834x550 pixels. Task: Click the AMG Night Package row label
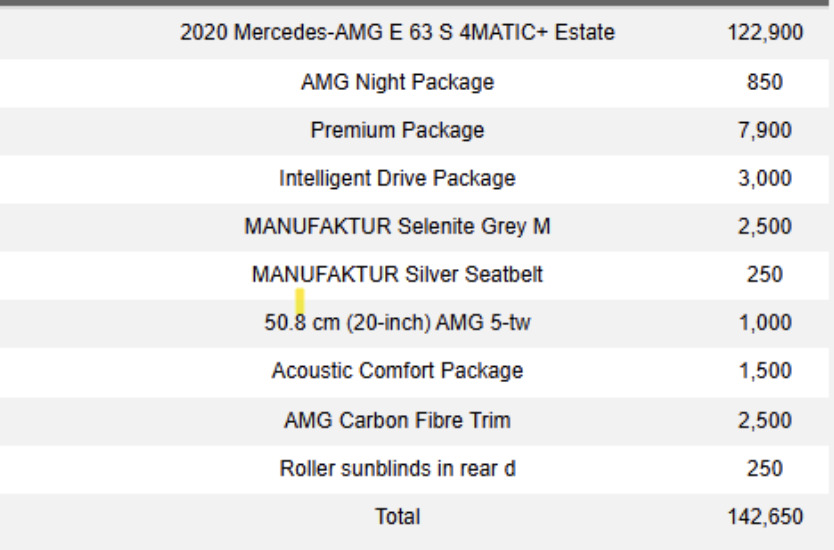[397, 82]
